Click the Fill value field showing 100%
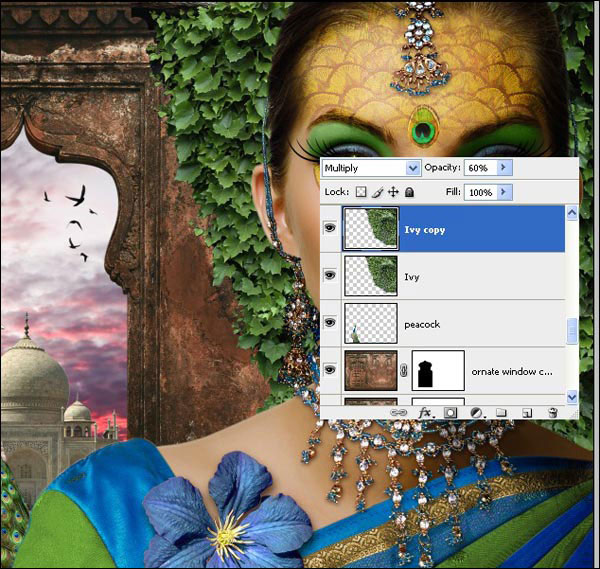This screenshot has height=569, width=600. tap(480, 192)
